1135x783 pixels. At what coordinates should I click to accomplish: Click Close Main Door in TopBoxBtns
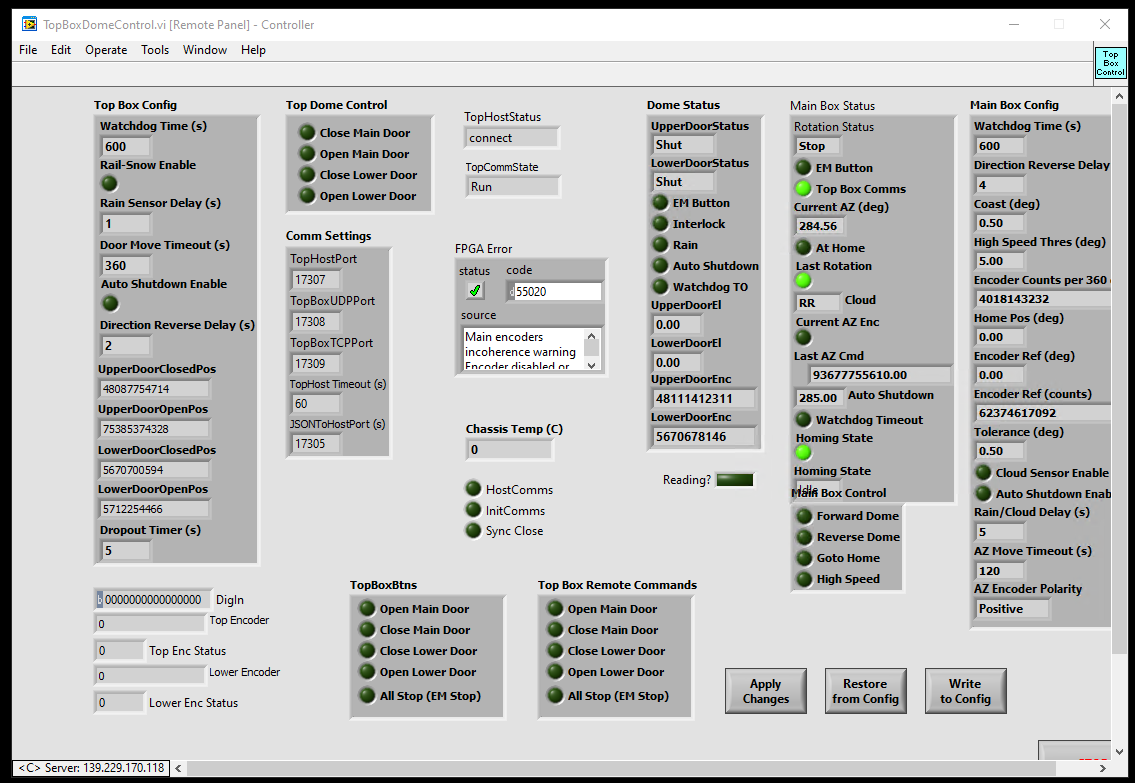point(367,630)
